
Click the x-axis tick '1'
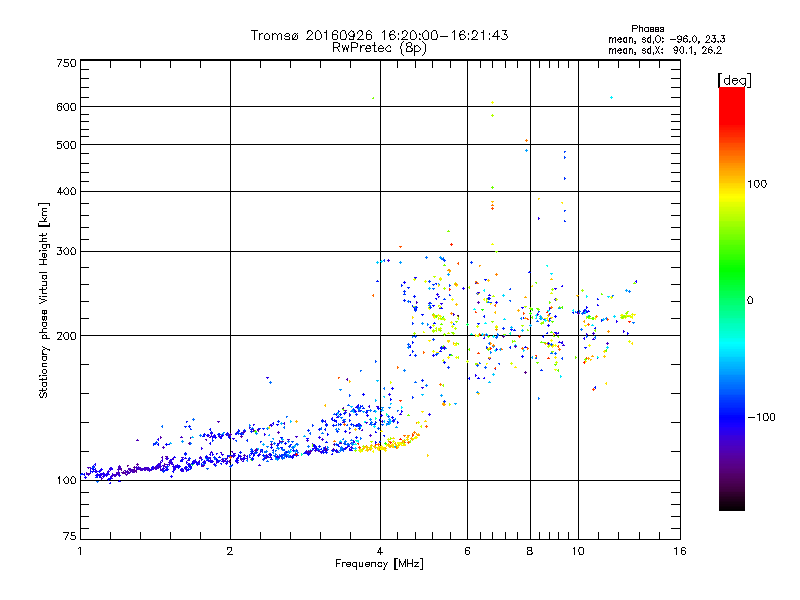80,551
